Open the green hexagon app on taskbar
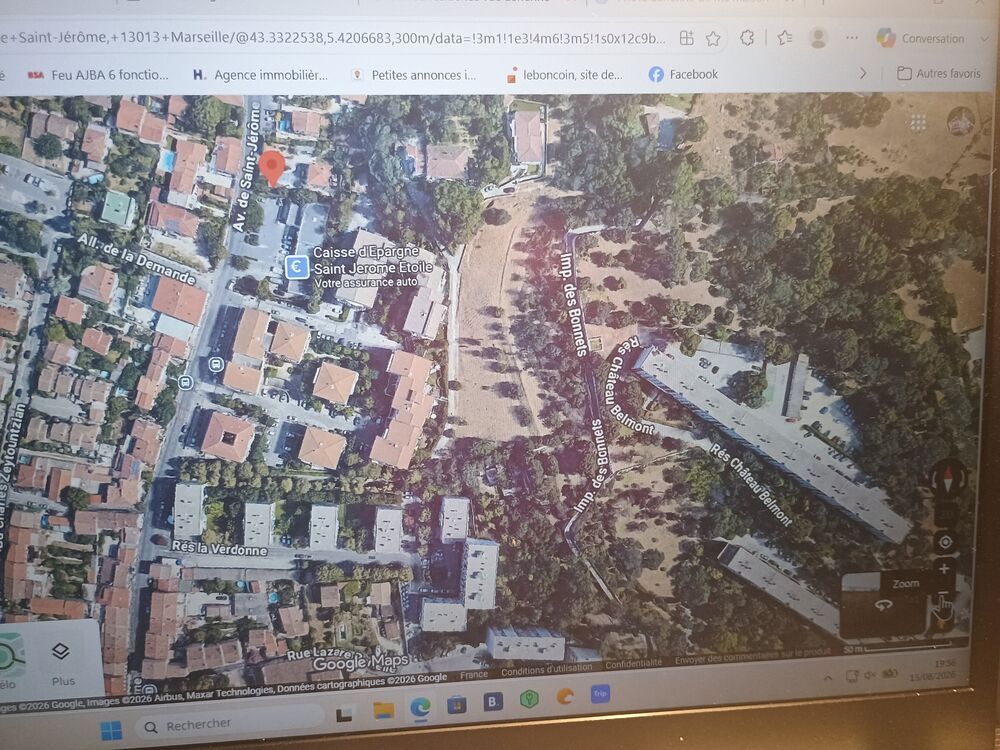 pyautogui.click(x=529, y=699)
